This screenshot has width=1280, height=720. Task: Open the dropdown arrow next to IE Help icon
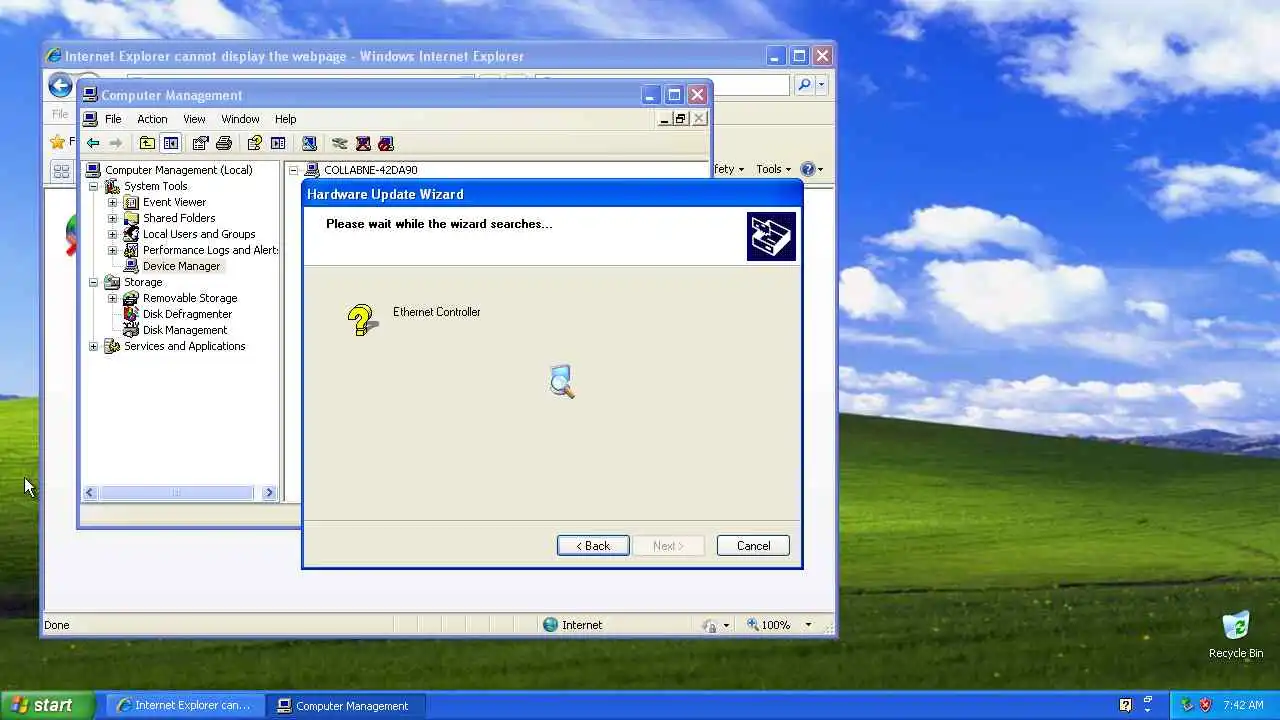[x=821, y=169]
